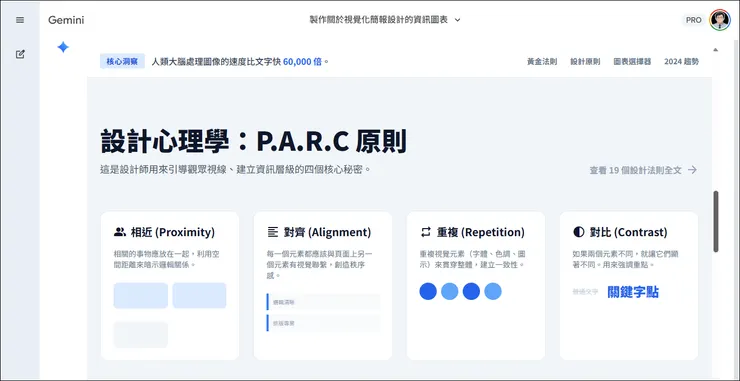The height and width of the screenshot is (381, 740).
Task: Open the hamburger main menu
Action: point(20,20)
